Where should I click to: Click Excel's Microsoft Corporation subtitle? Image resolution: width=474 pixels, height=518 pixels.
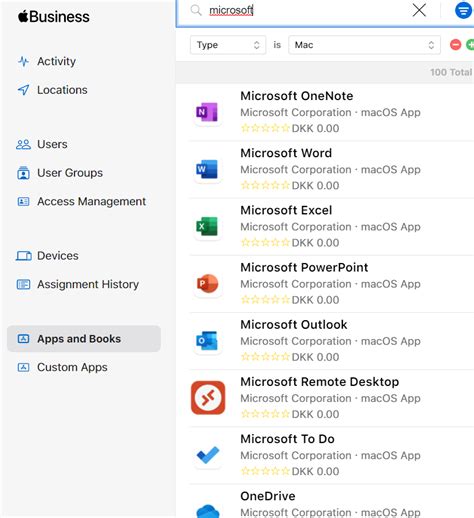coord(296,227)
